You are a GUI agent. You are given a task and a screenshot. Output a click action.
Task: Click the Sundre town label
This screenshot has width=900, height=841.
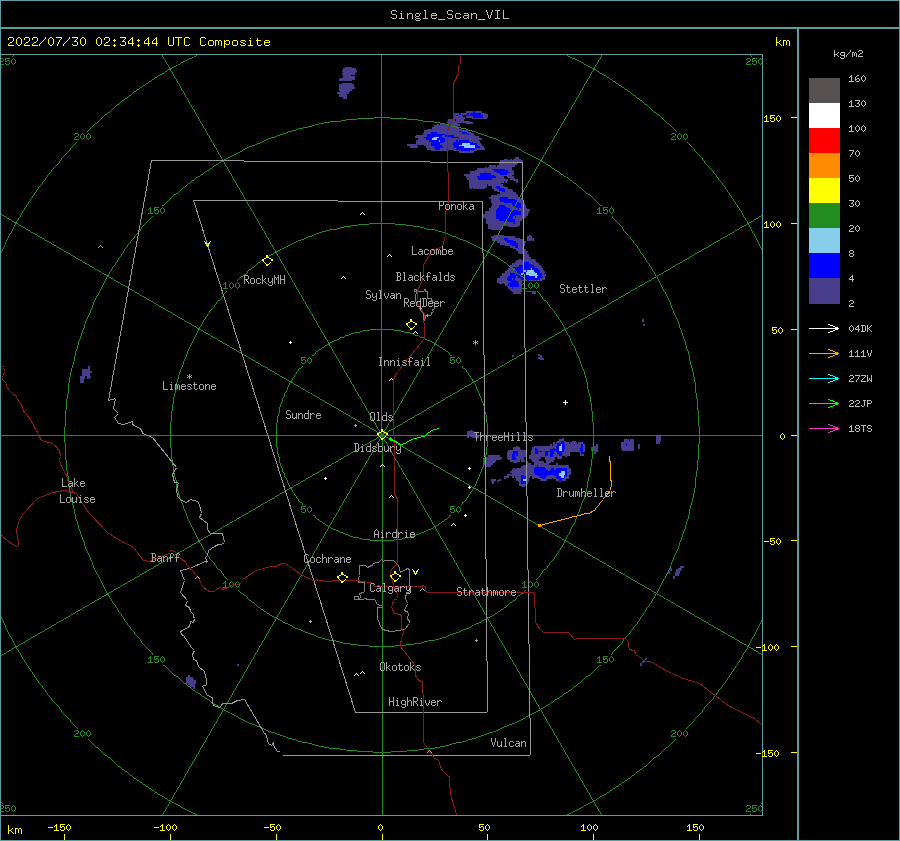pyautogui.click(x=303, y=414)
